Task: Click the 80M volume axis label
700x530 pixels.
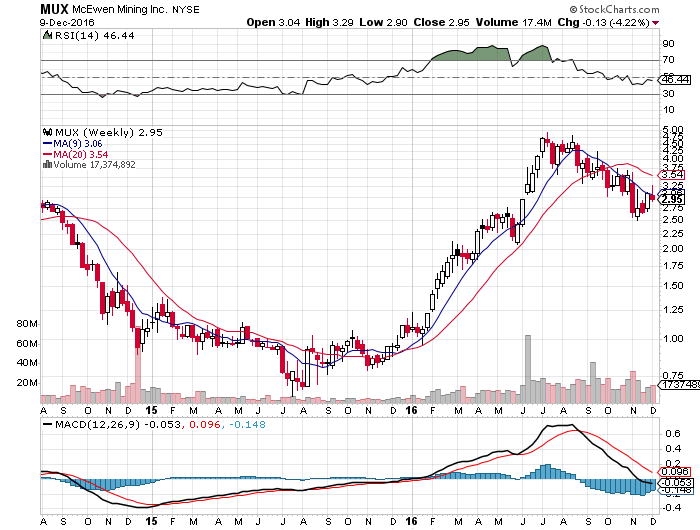Action: 27,324
